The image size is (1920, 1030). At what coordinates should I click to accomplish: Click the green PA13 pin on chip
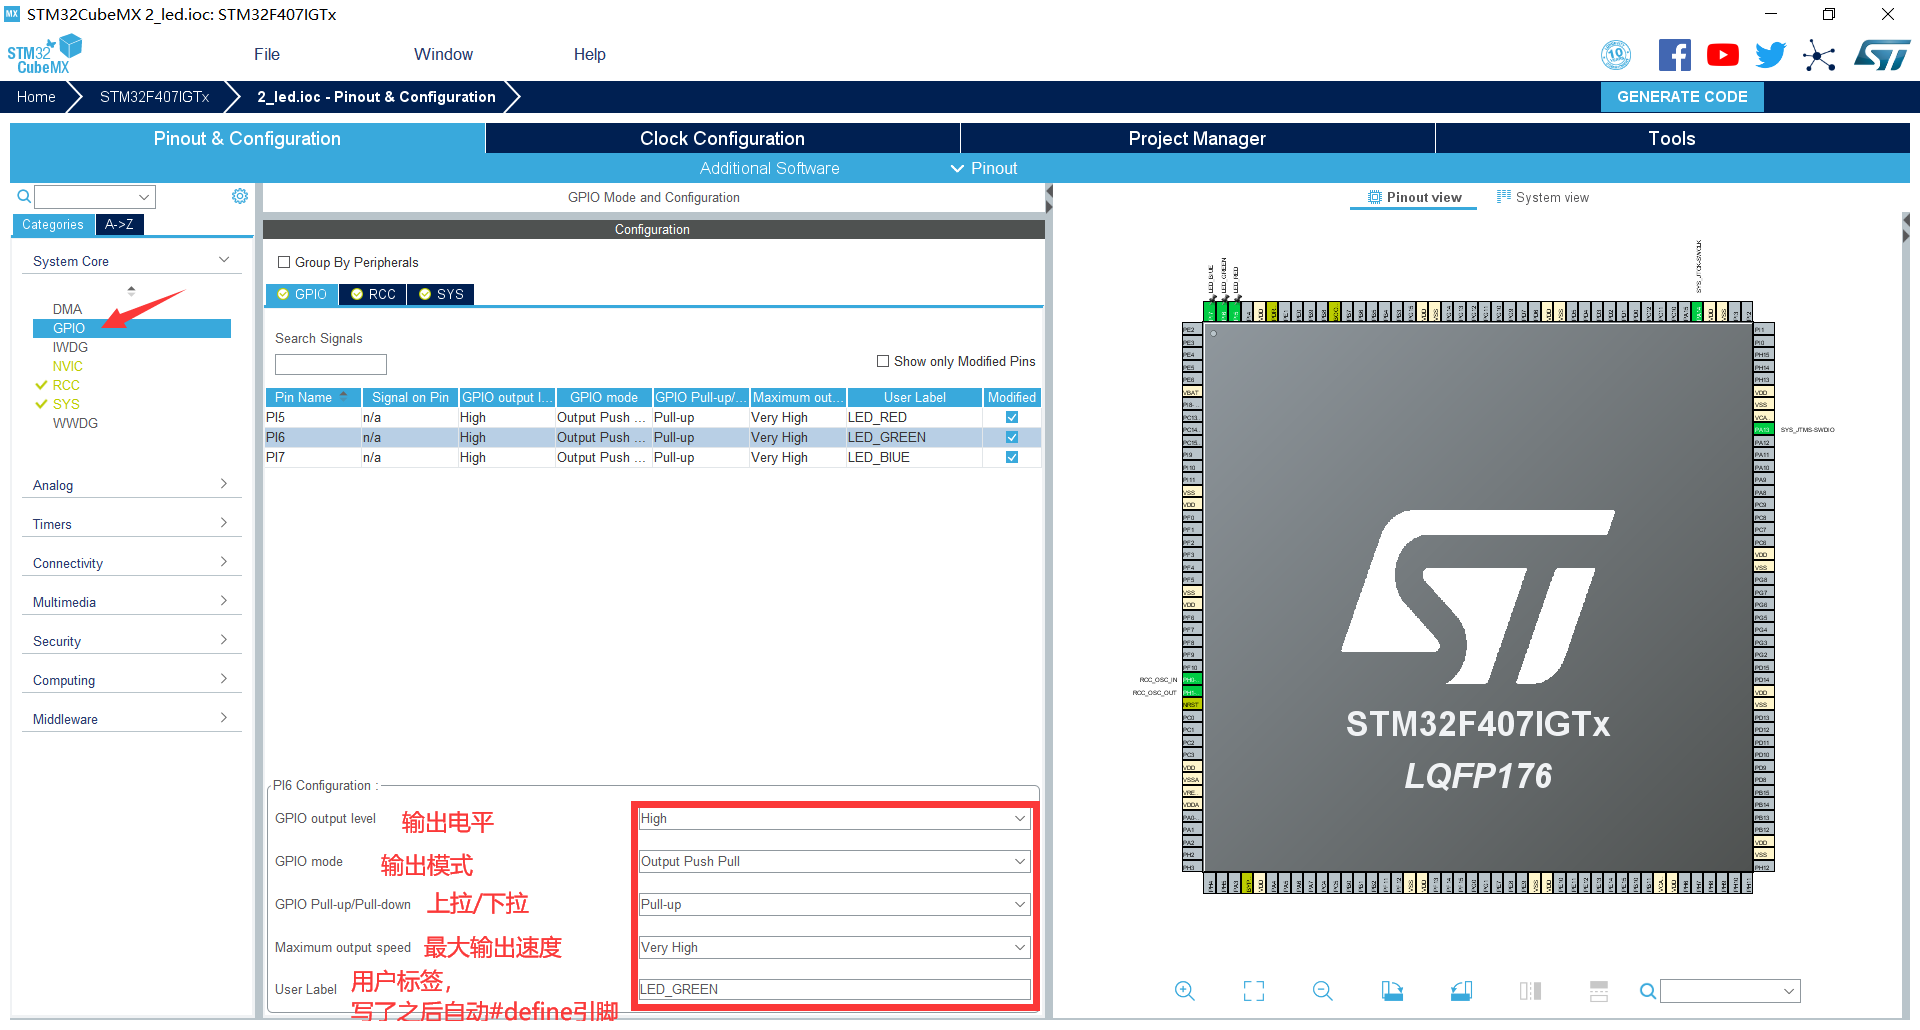coord(1762,430)
